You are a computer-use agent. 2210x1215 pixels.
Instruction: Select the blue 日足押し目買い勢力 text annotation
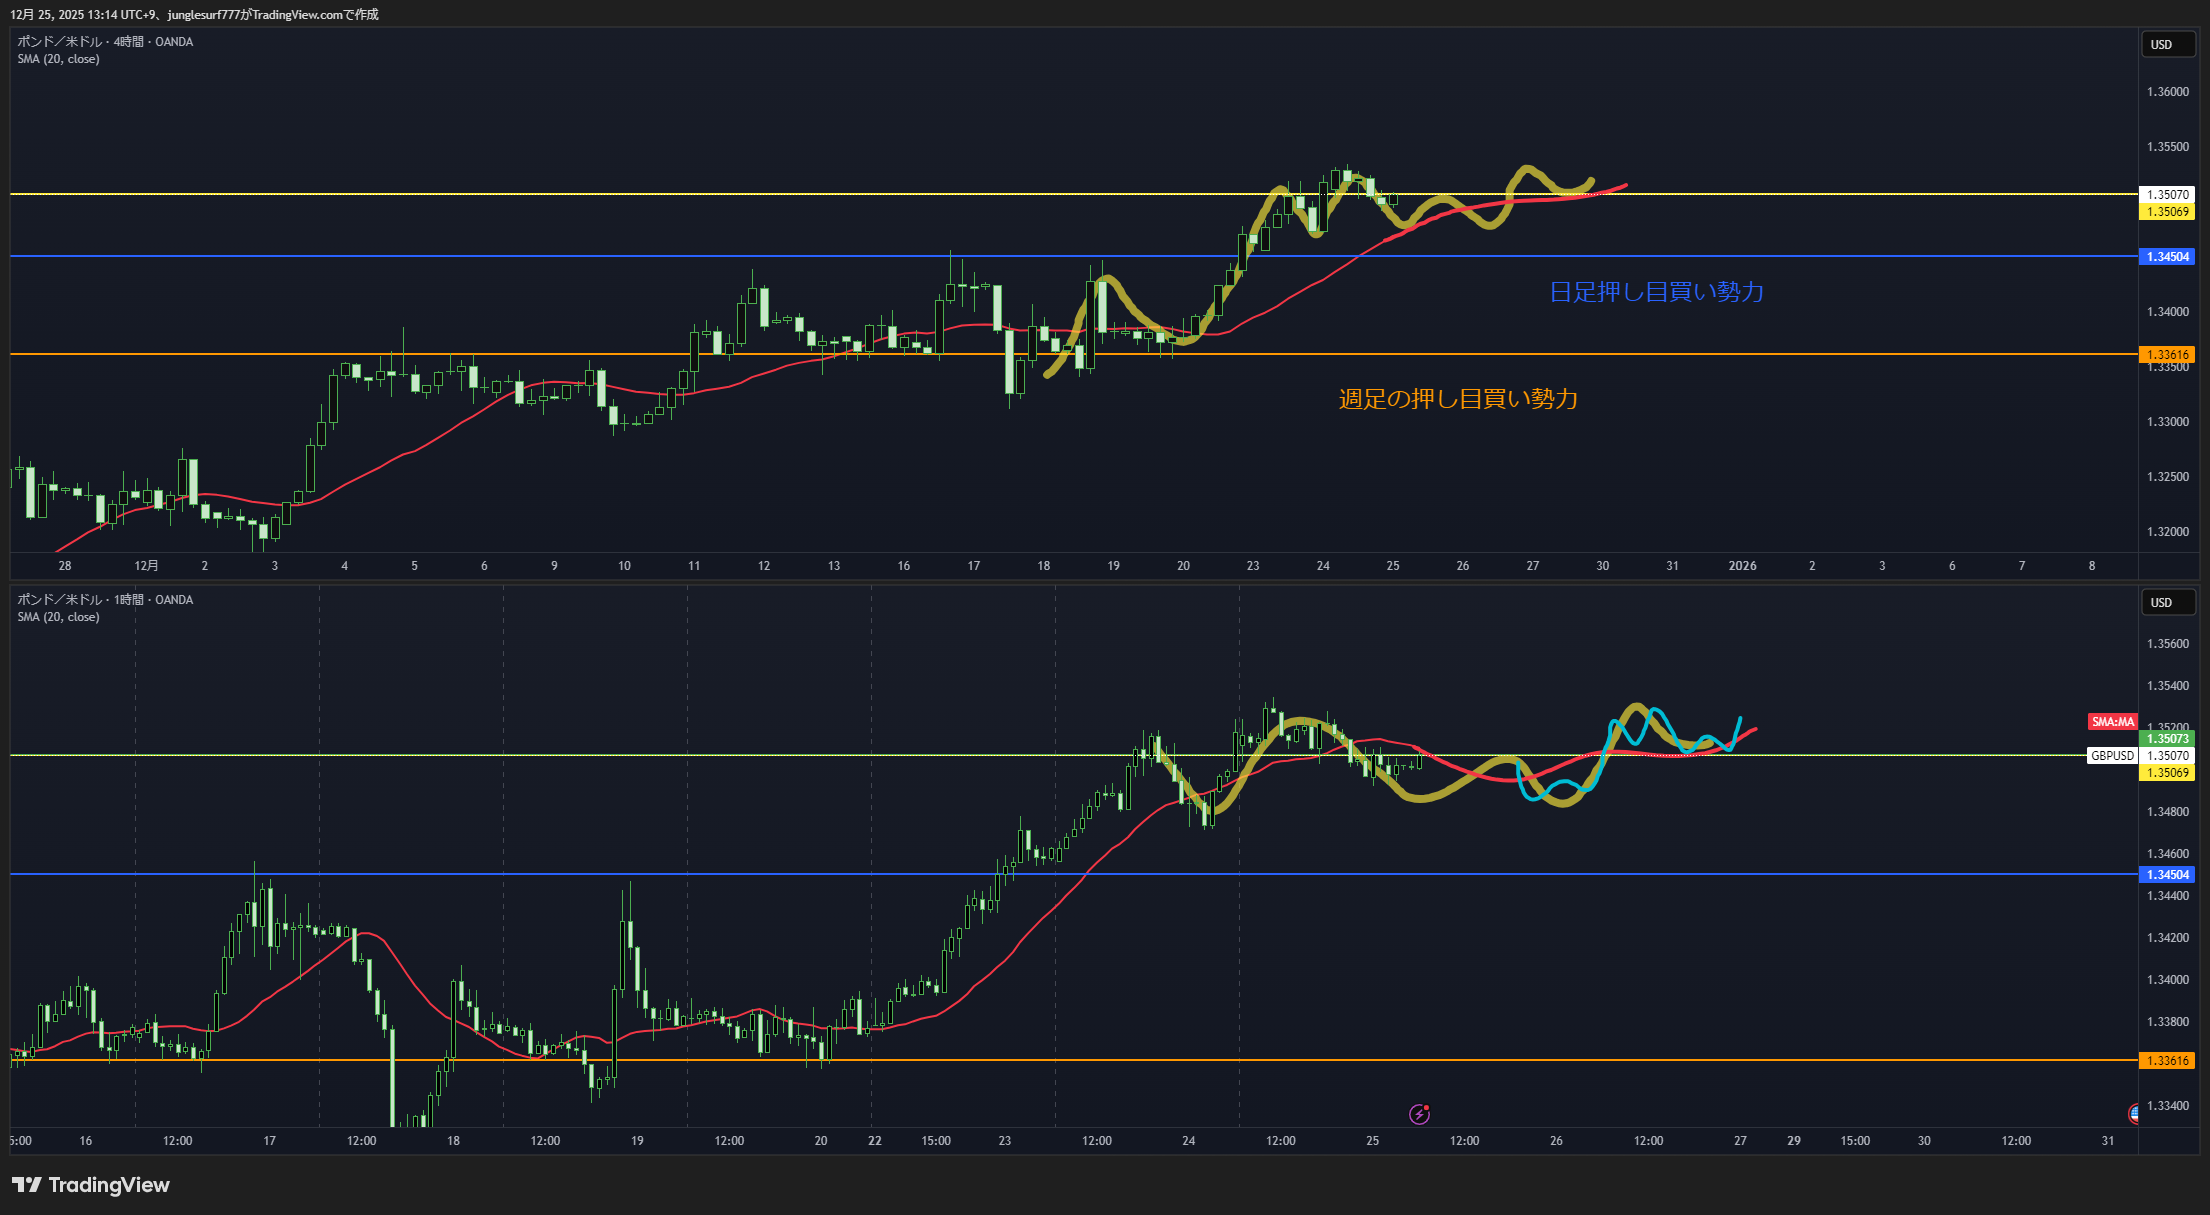click(1656, 292)
